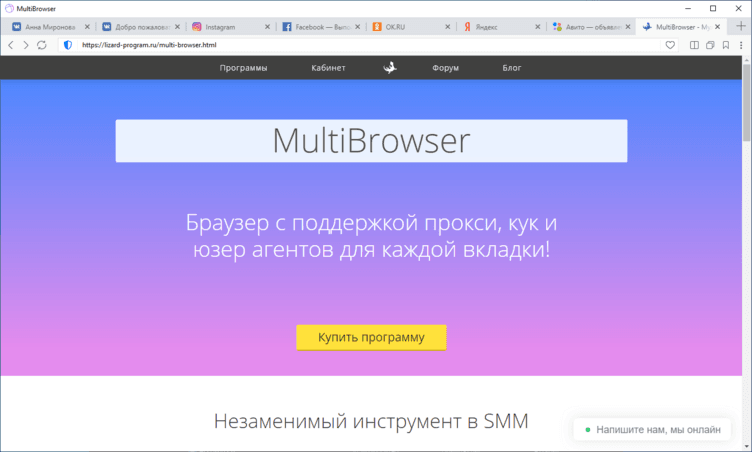This screenshot has width=752, height=452.
Task: Close the MultiBrowser tab
Action: click(717, 27)
